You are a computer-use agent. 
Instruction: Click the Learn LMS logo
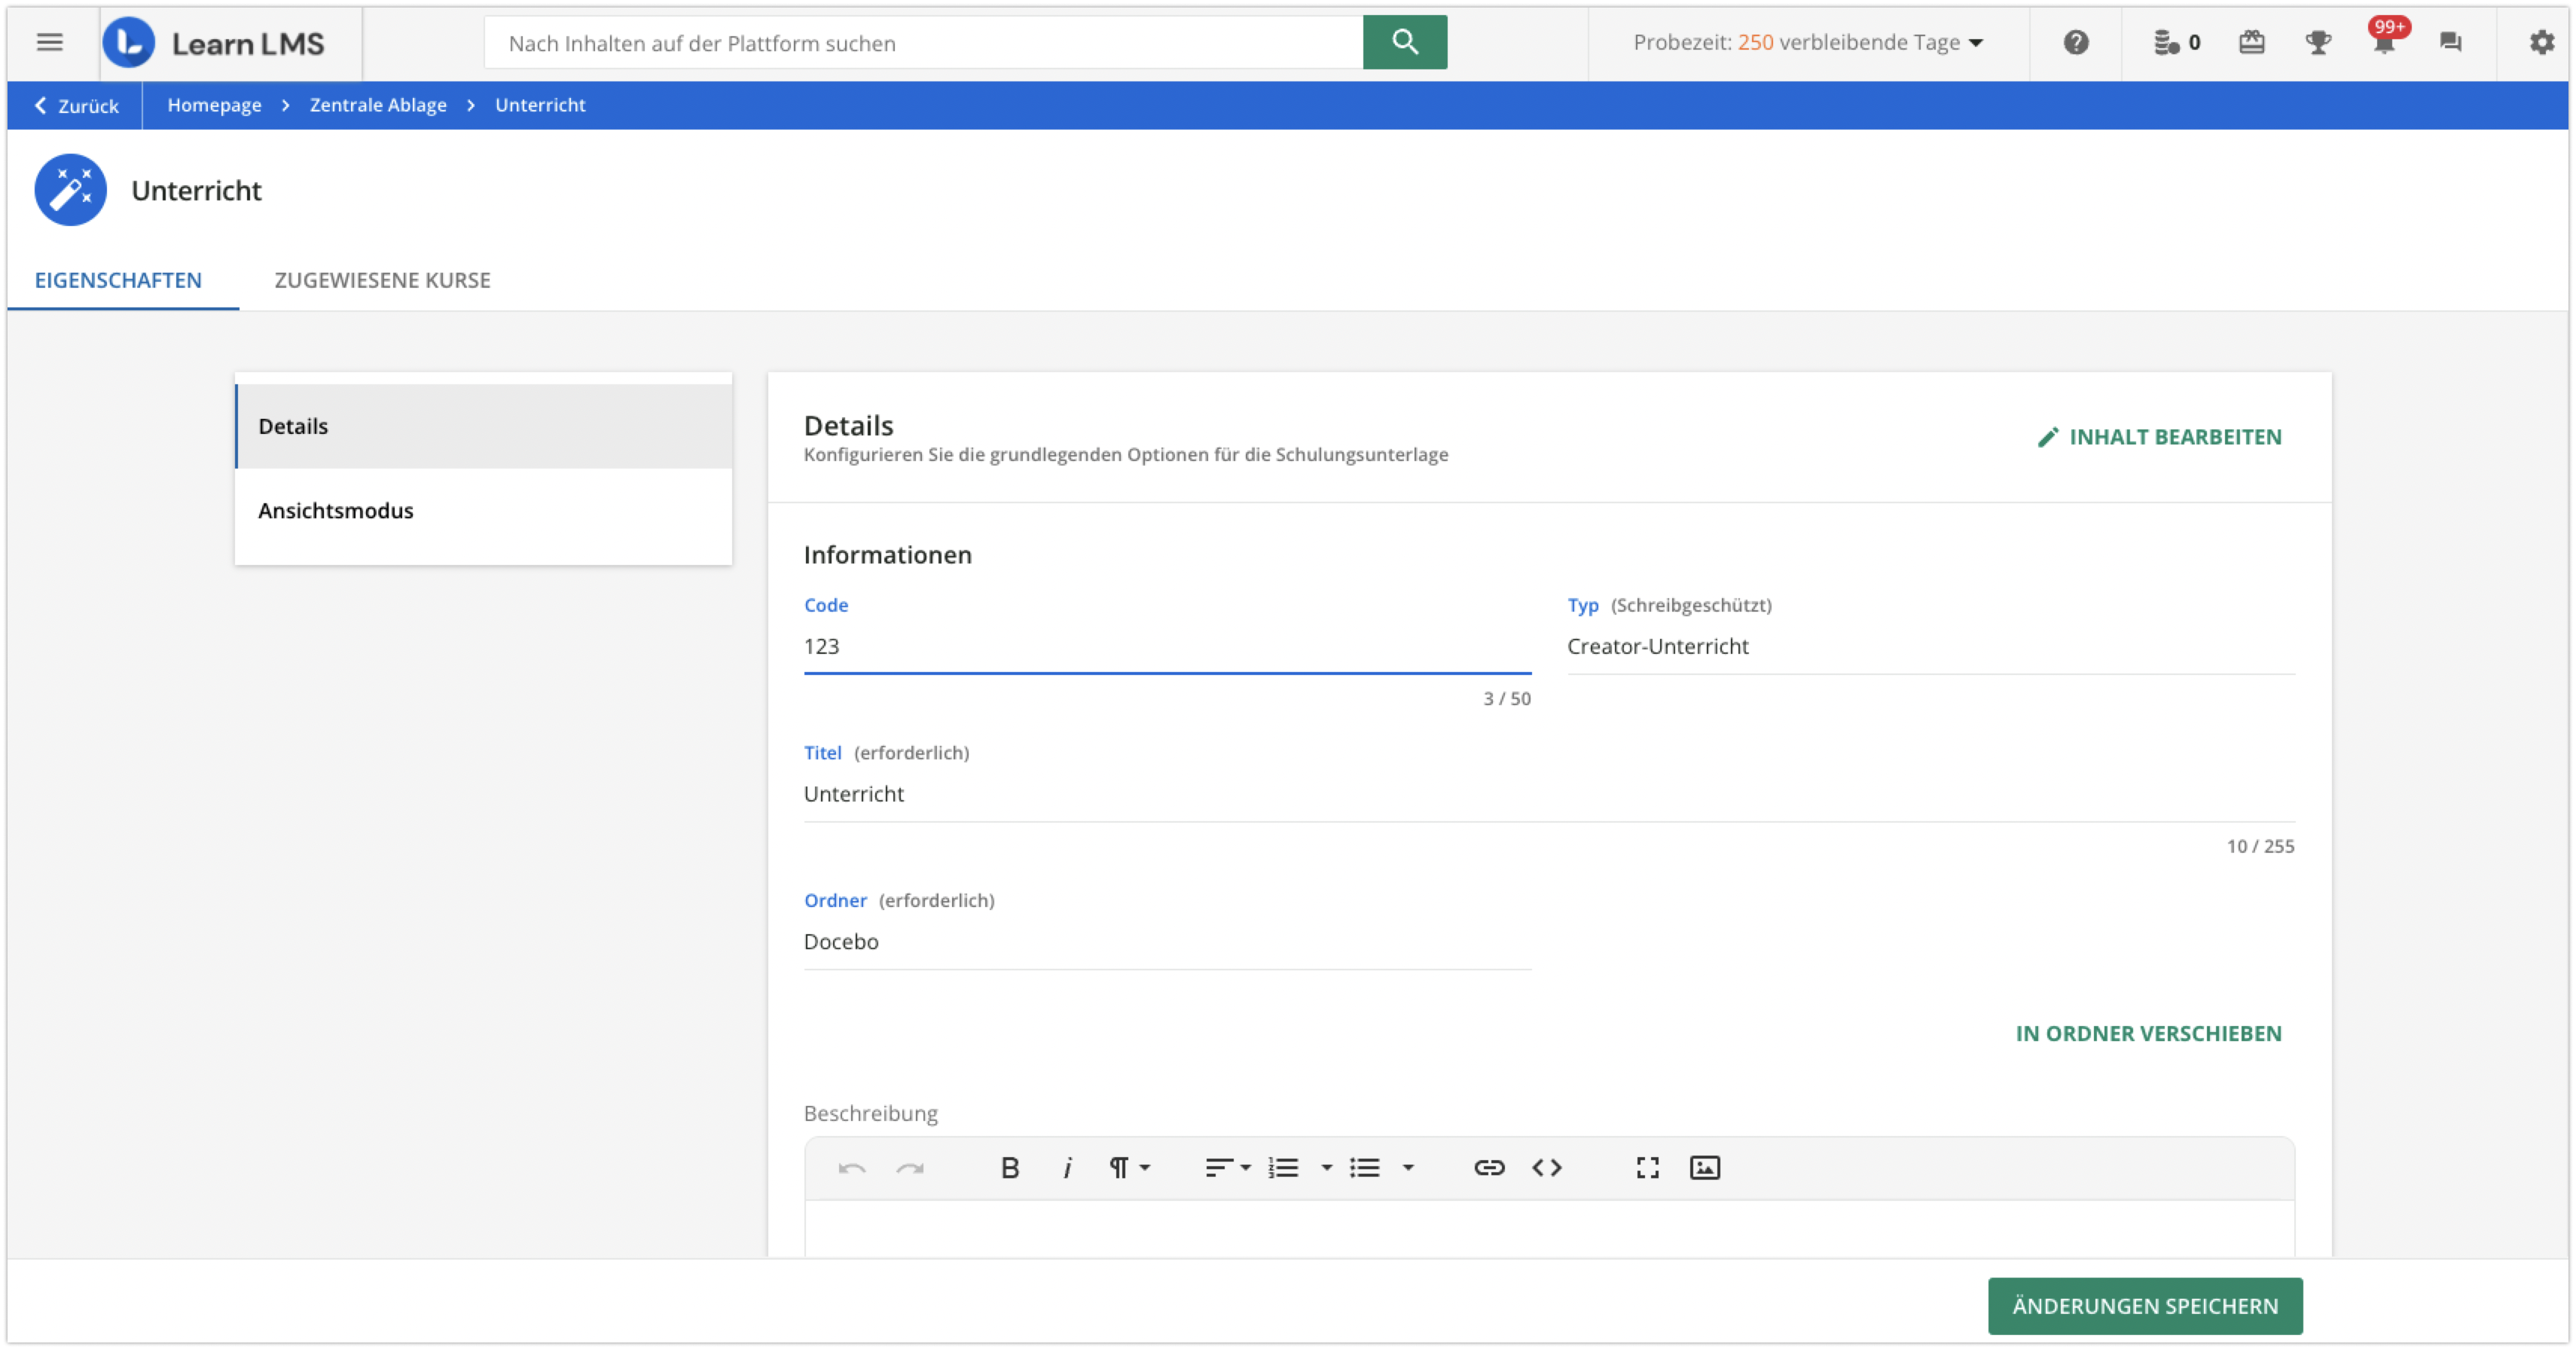(214, 43)
